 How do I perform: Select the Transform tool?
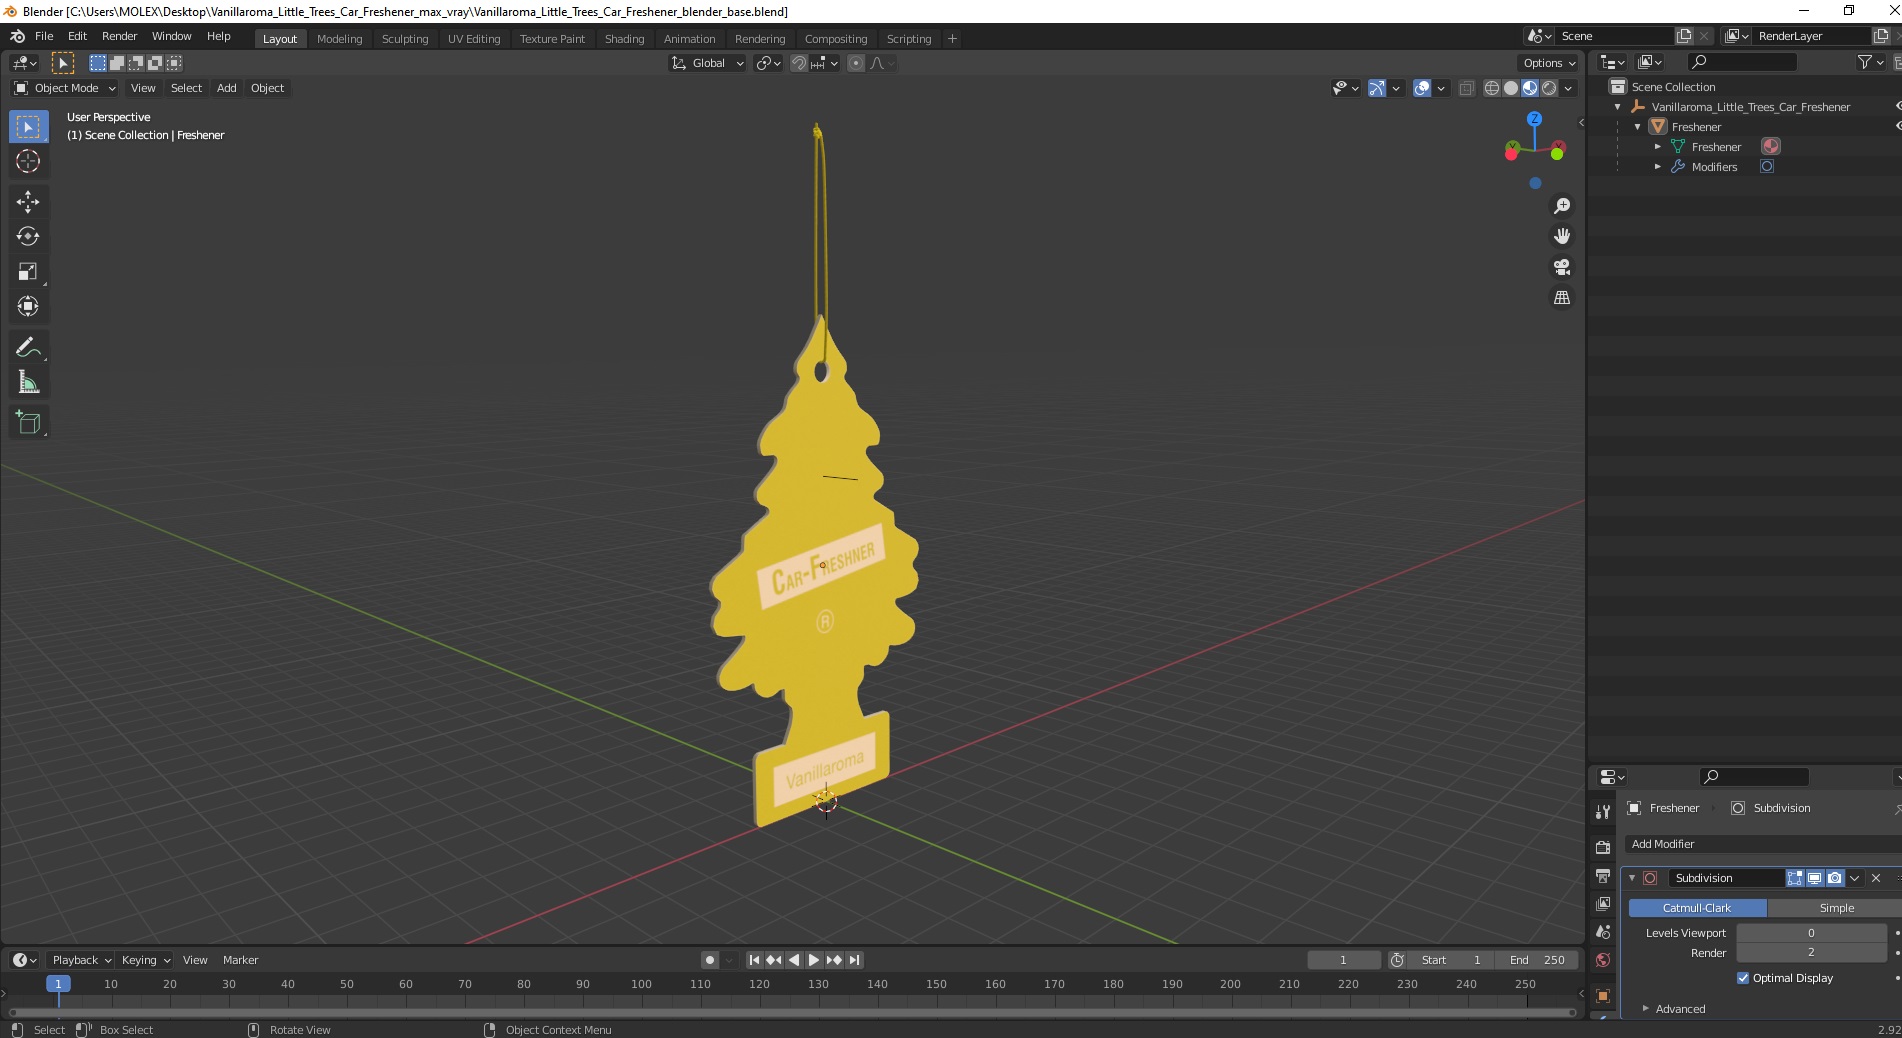(x=28, y=306)
